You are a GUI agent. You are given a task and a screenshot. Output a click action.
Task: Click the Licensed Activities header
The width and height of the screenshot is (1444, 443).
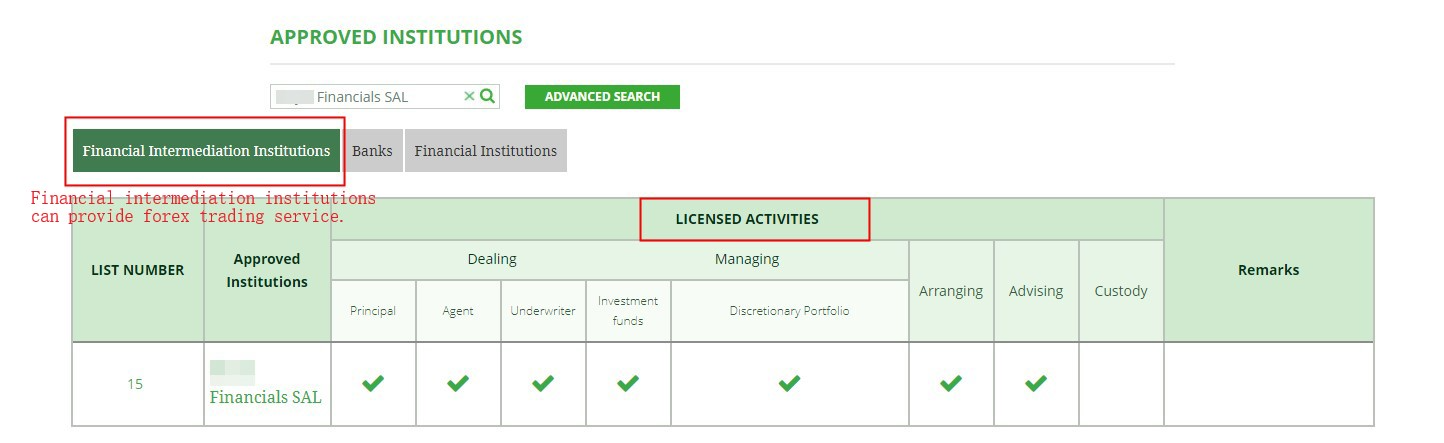pyautogui.click(x=747, y=219)
